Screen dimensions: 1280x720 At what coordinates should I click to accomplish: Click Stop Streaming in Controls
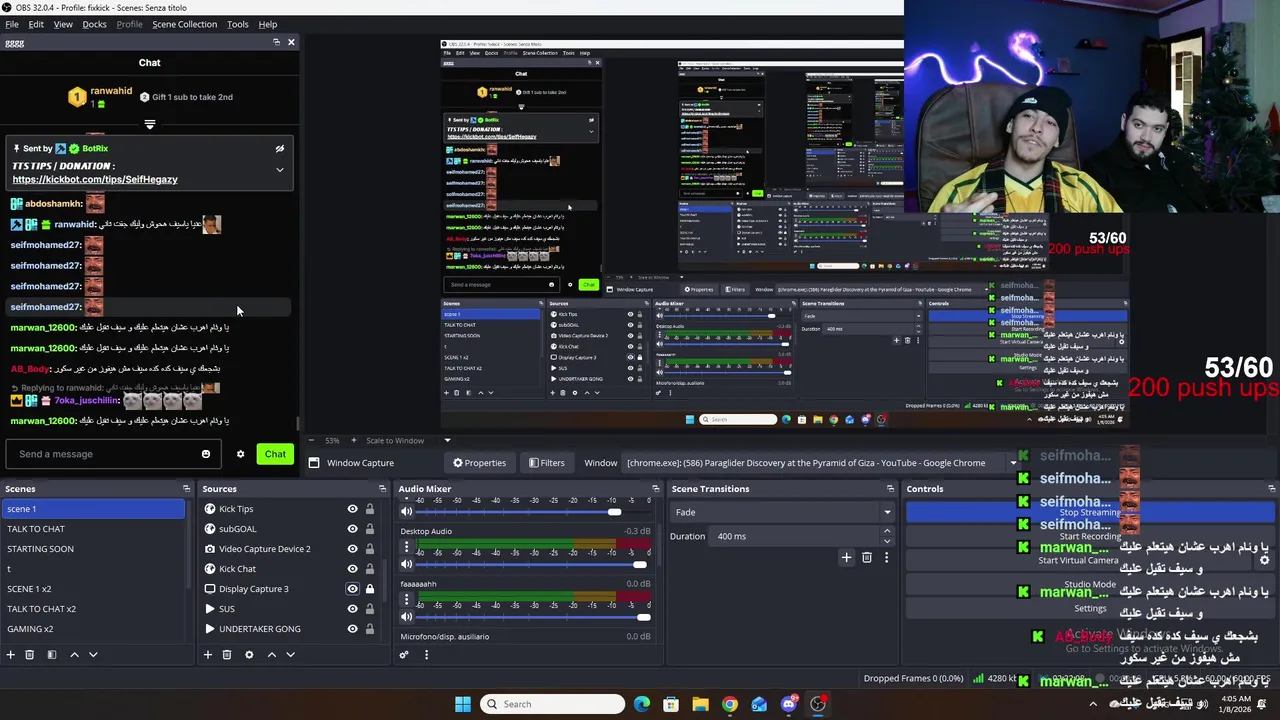click(1090, 512)
